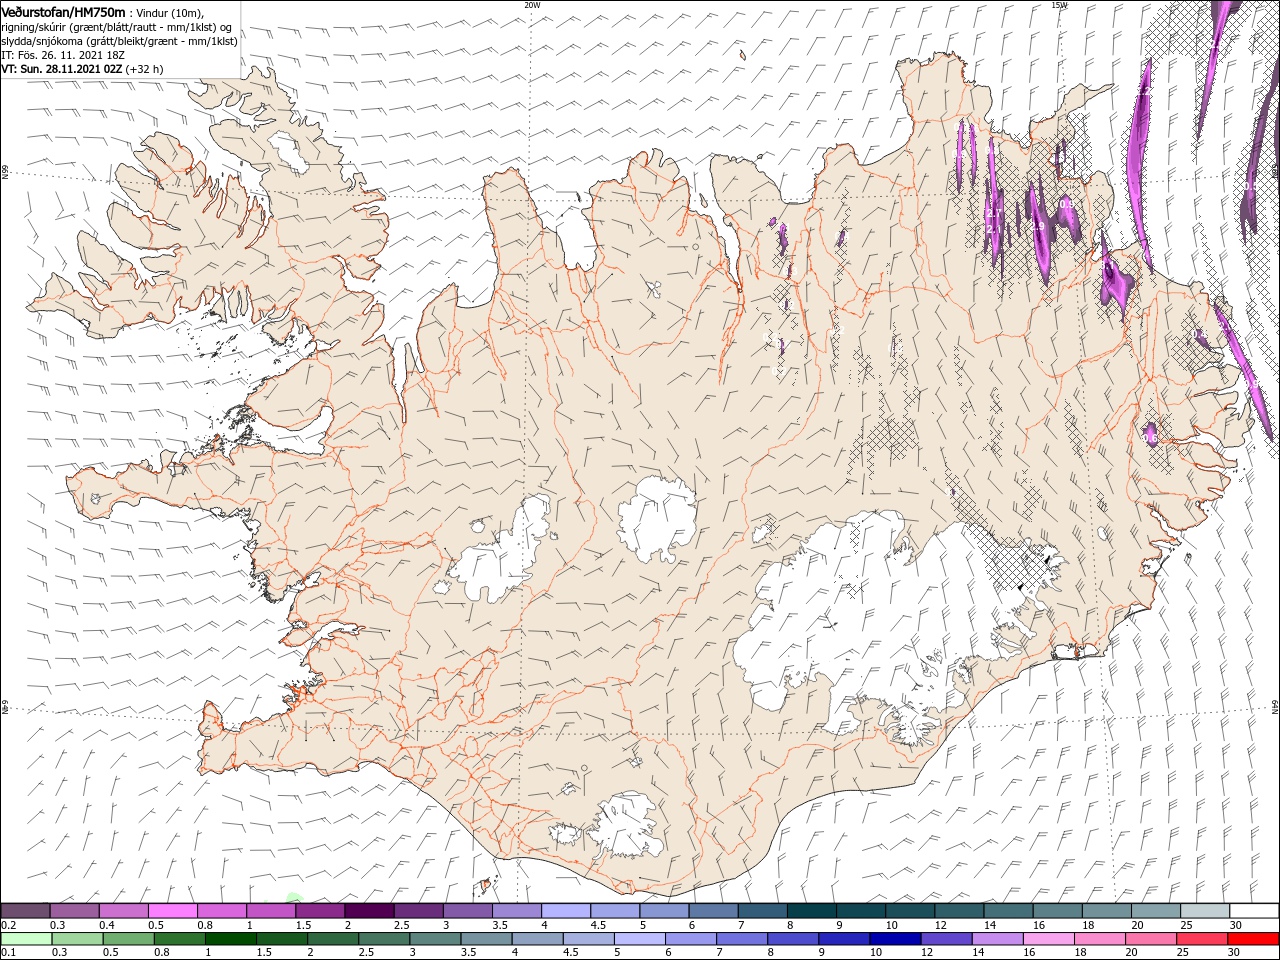Click the 'VT: Sun. 28.11.2021 02Z' valid time
The image size is (1280, 960).
click(62, 69)
